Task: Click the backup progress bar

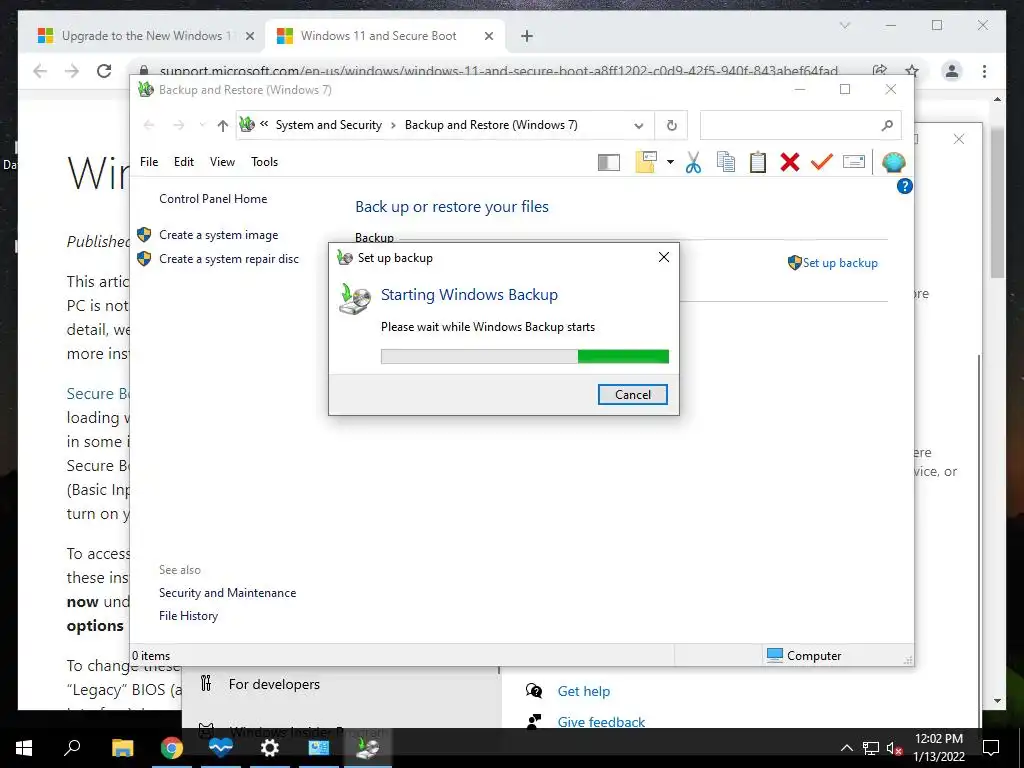Action: click(525, 357)
